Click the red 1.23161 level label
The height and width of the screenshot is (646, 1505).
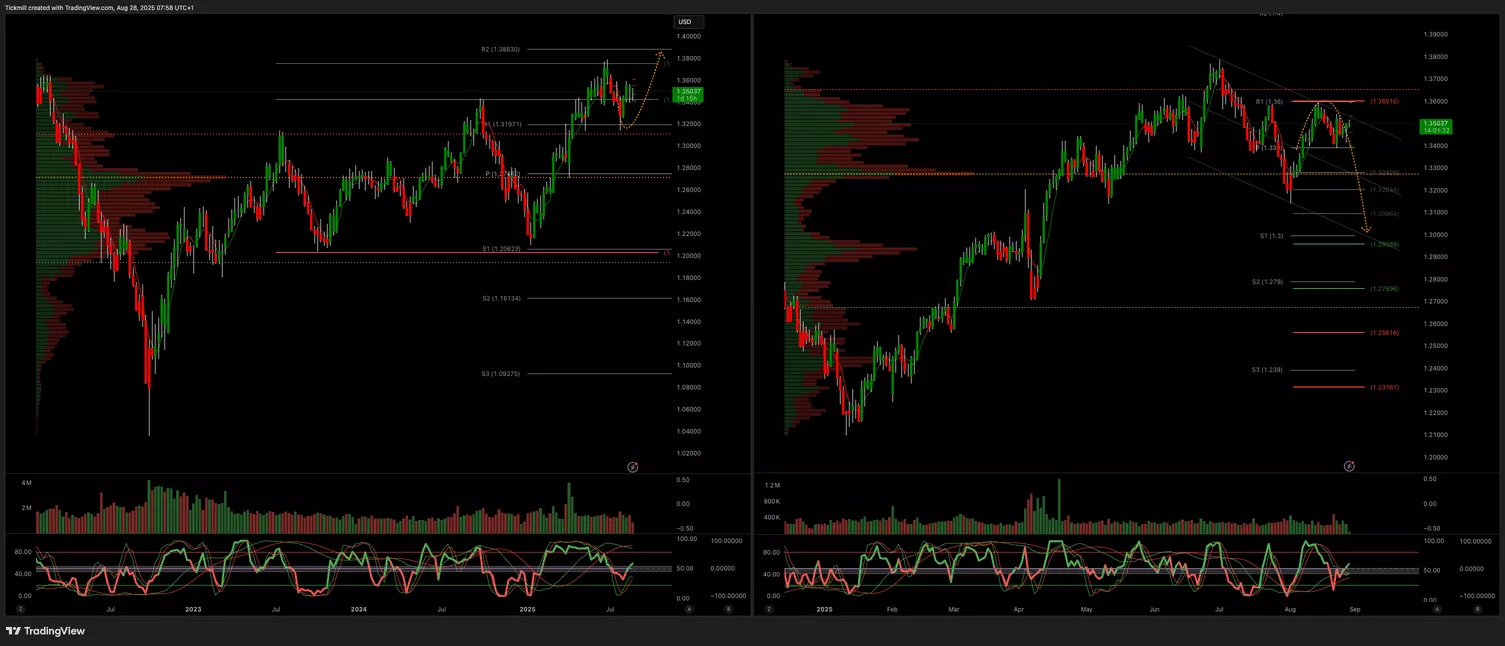[x=1384, y=387]
